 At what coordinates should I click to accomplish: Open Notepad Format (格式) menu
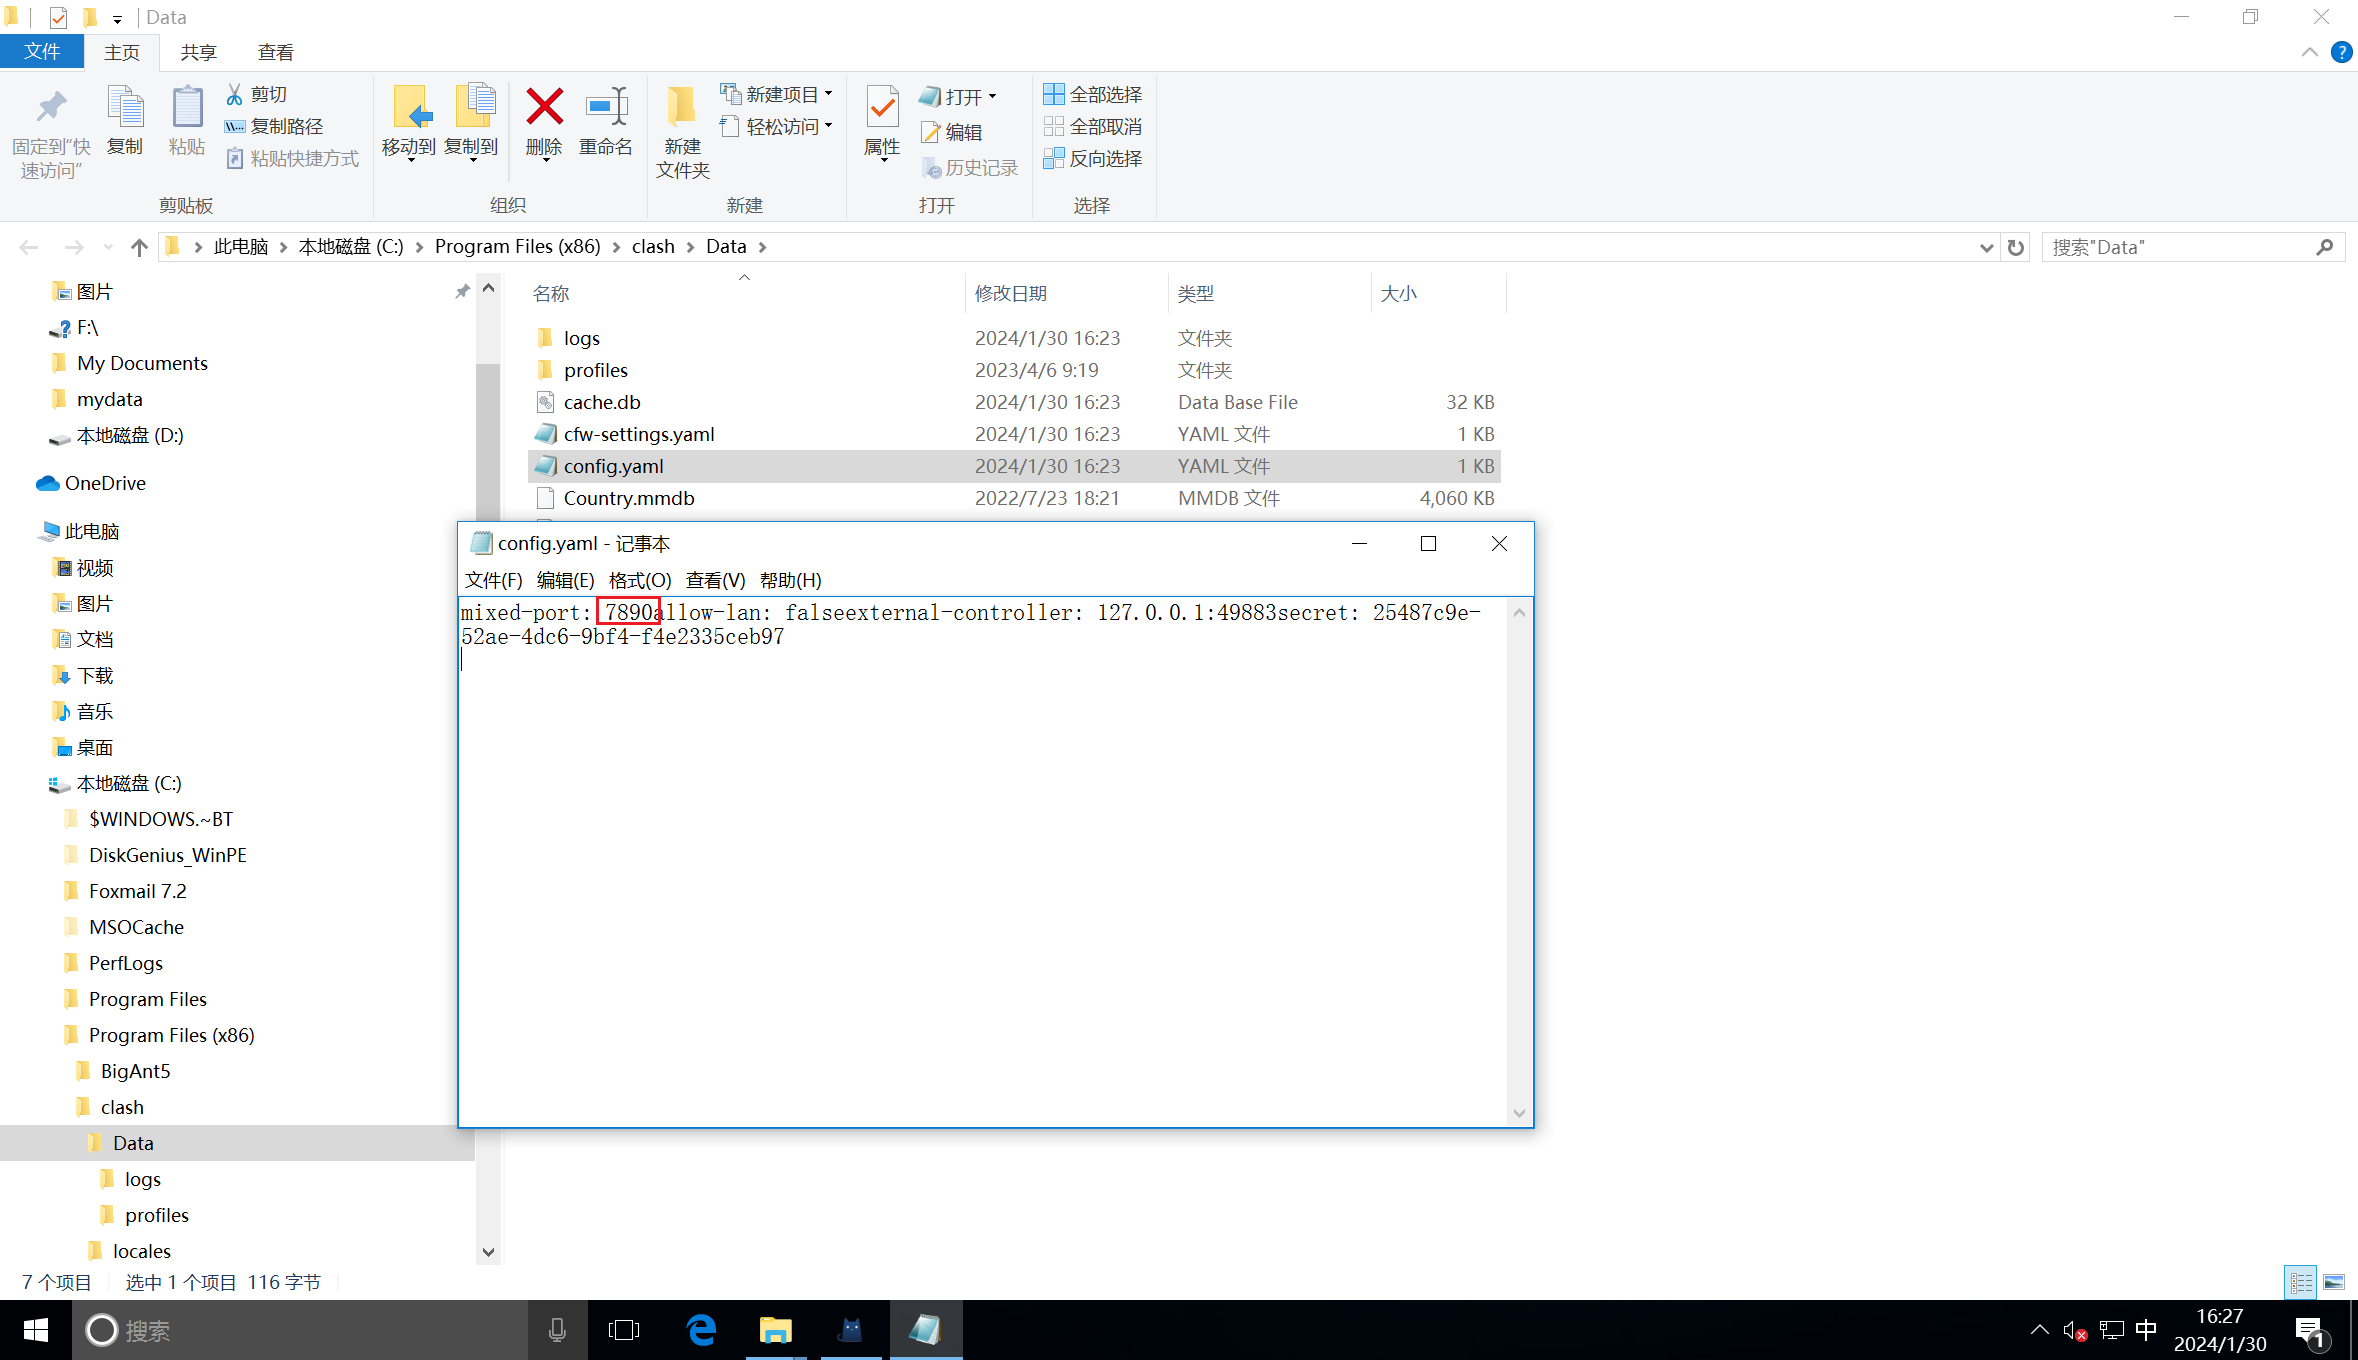(x=639, y=580)
